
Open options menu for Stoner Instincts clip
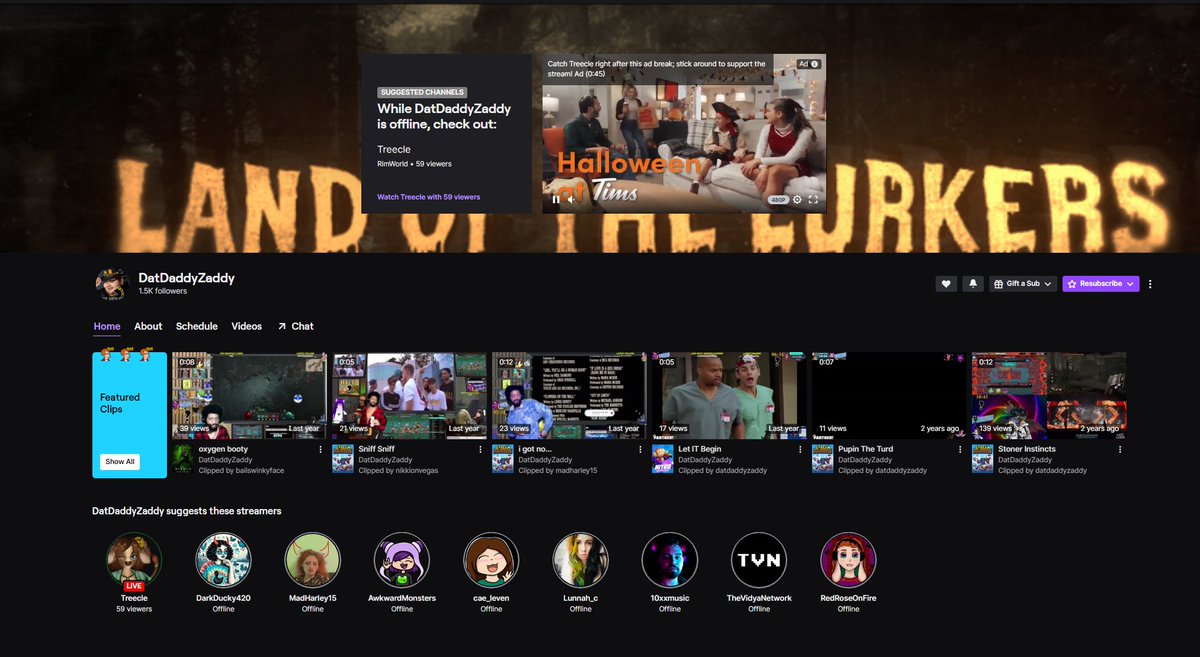(x=1121, y=450)
